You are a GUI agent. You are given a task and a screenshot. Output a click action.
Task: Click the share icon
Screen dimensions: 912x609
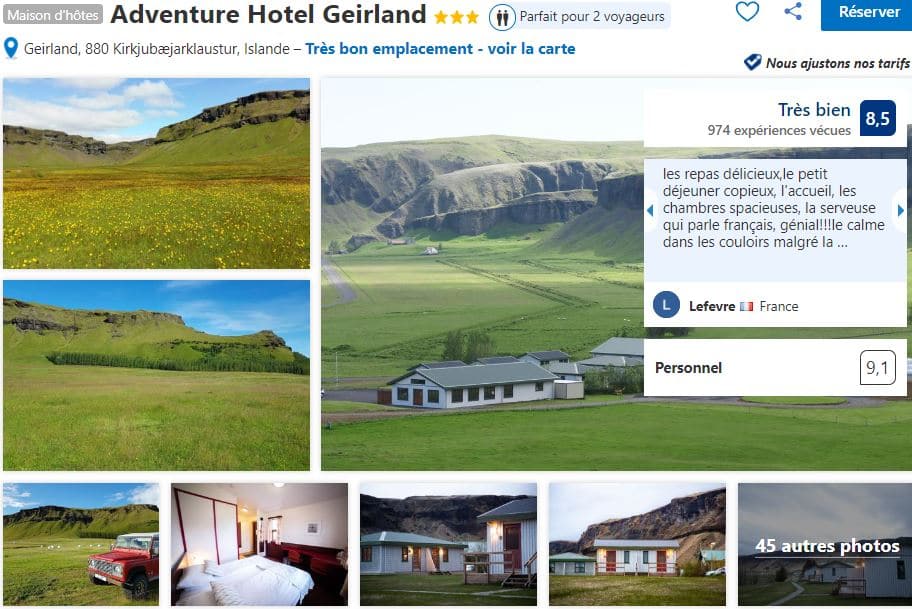click(793, 12)
